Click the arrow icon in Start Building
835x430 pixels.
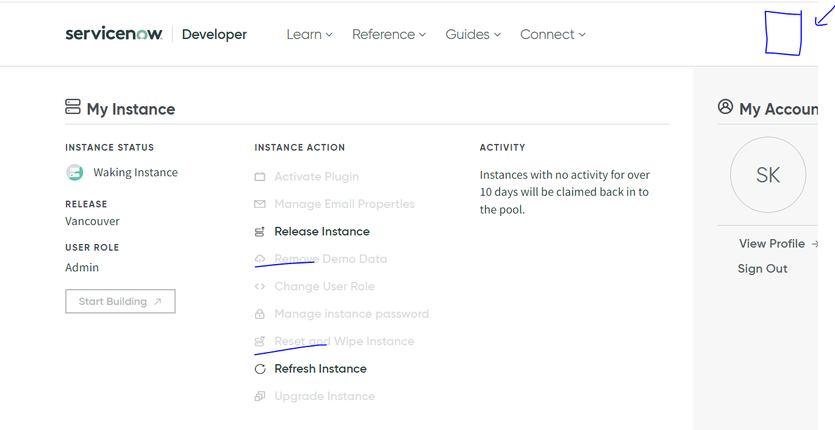(158, 302)
